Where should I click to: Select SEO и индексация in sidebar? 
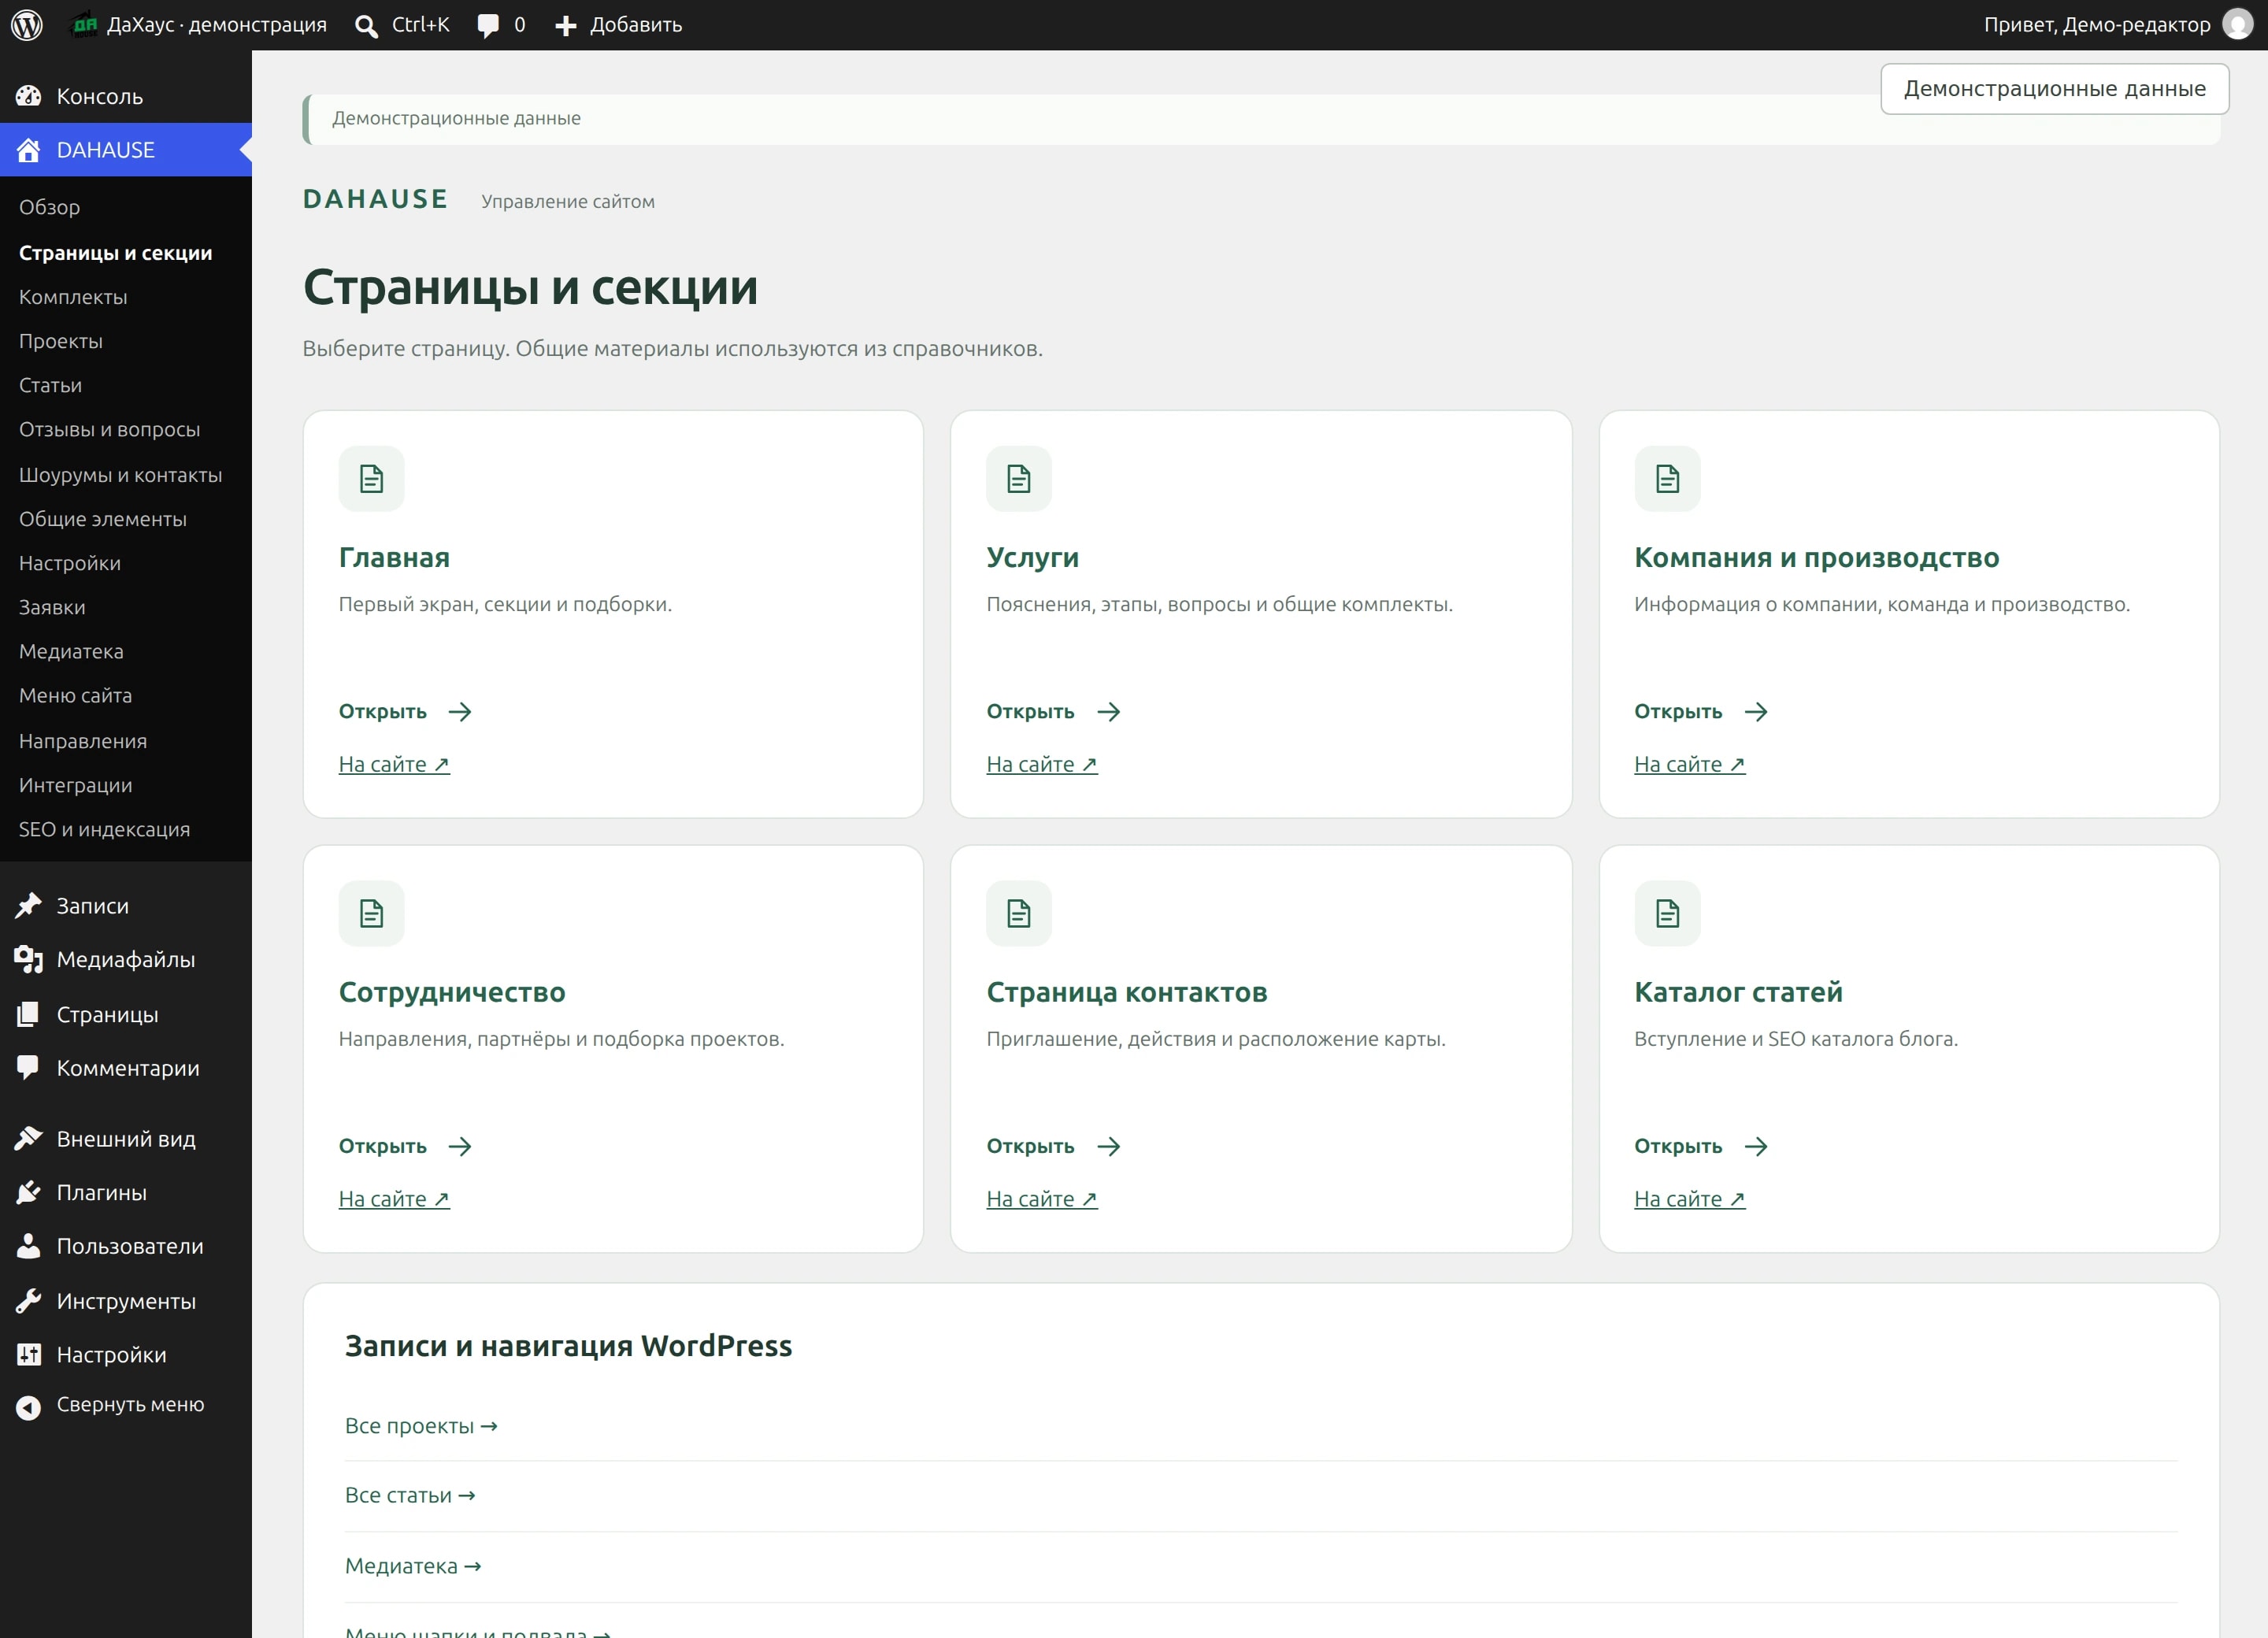[104, 829]
